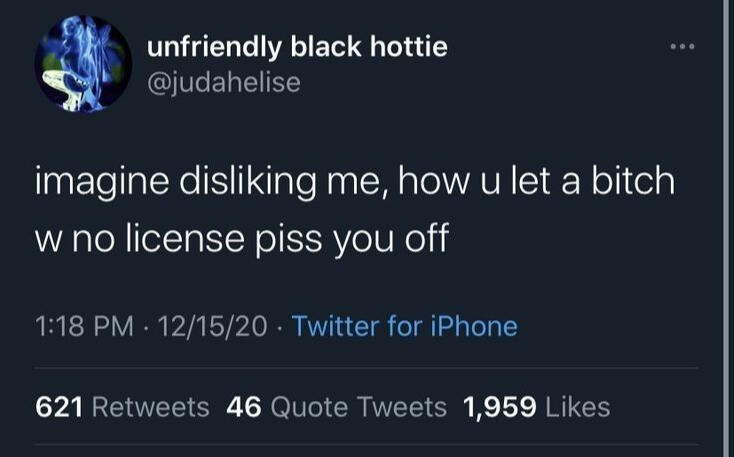Open the three-dot more options menu
The height and width of the screenshot is (457, 734).
pos(683,46)
